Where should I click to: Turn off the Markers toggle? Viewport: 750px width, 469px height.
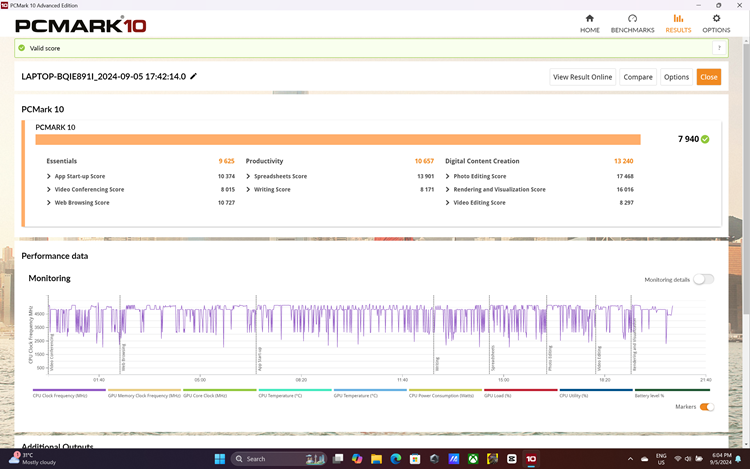click(x=706, y=407)
